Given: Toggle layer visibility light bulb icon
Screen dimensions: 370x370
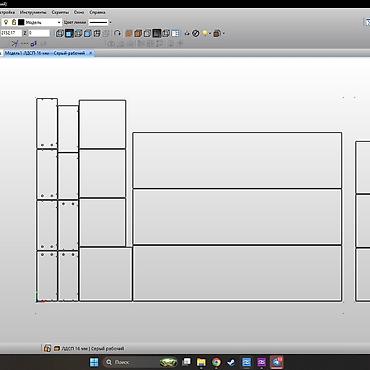Looking at the screenshot, I should [6, 22].
